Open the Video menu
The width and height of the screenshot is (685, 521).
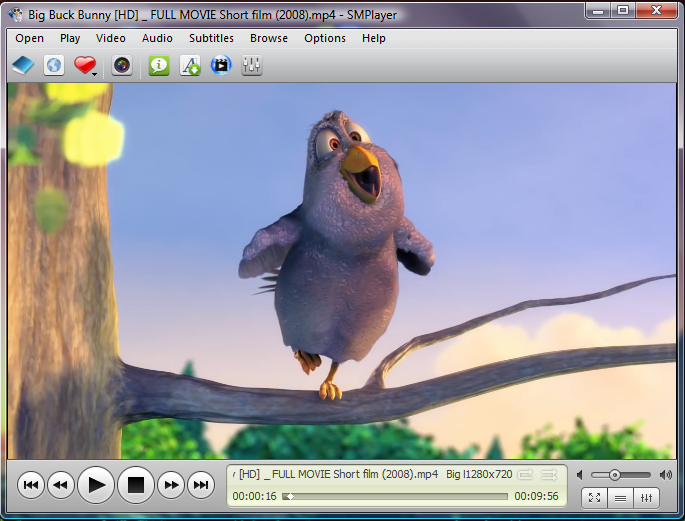[x=110, y=38]
